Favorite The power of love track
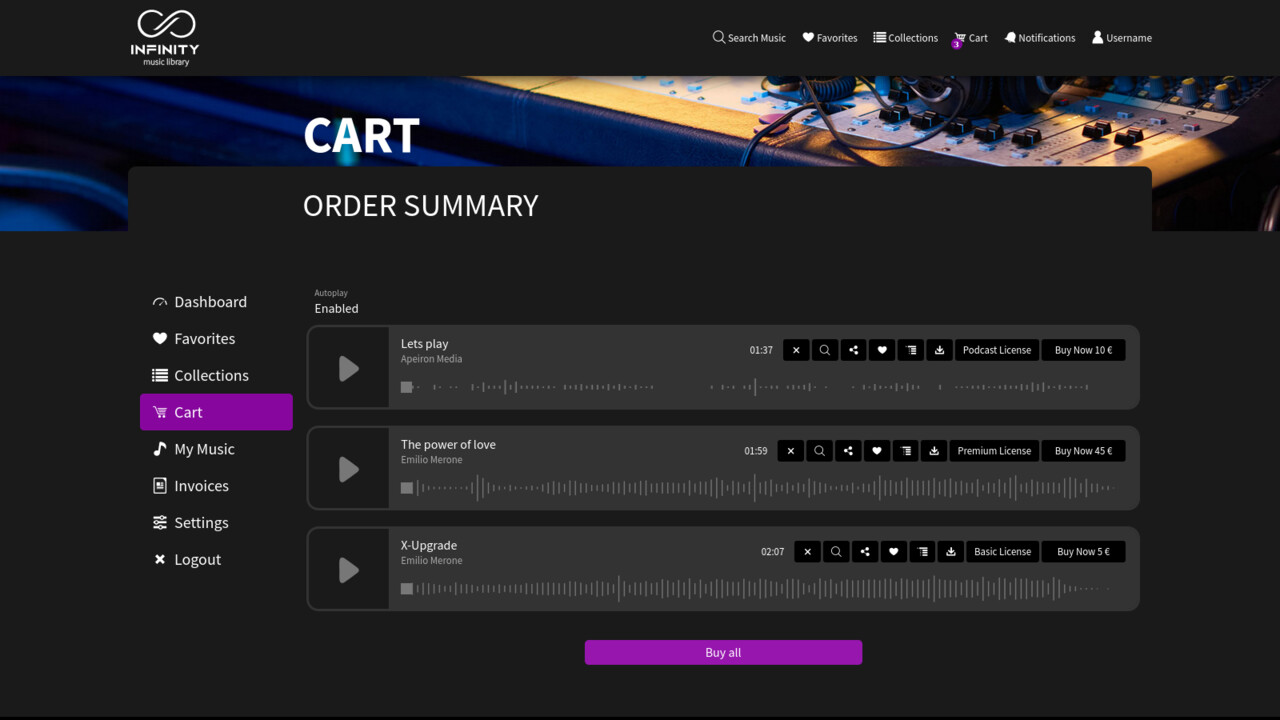1280x720 pixels. pos(876,451)
